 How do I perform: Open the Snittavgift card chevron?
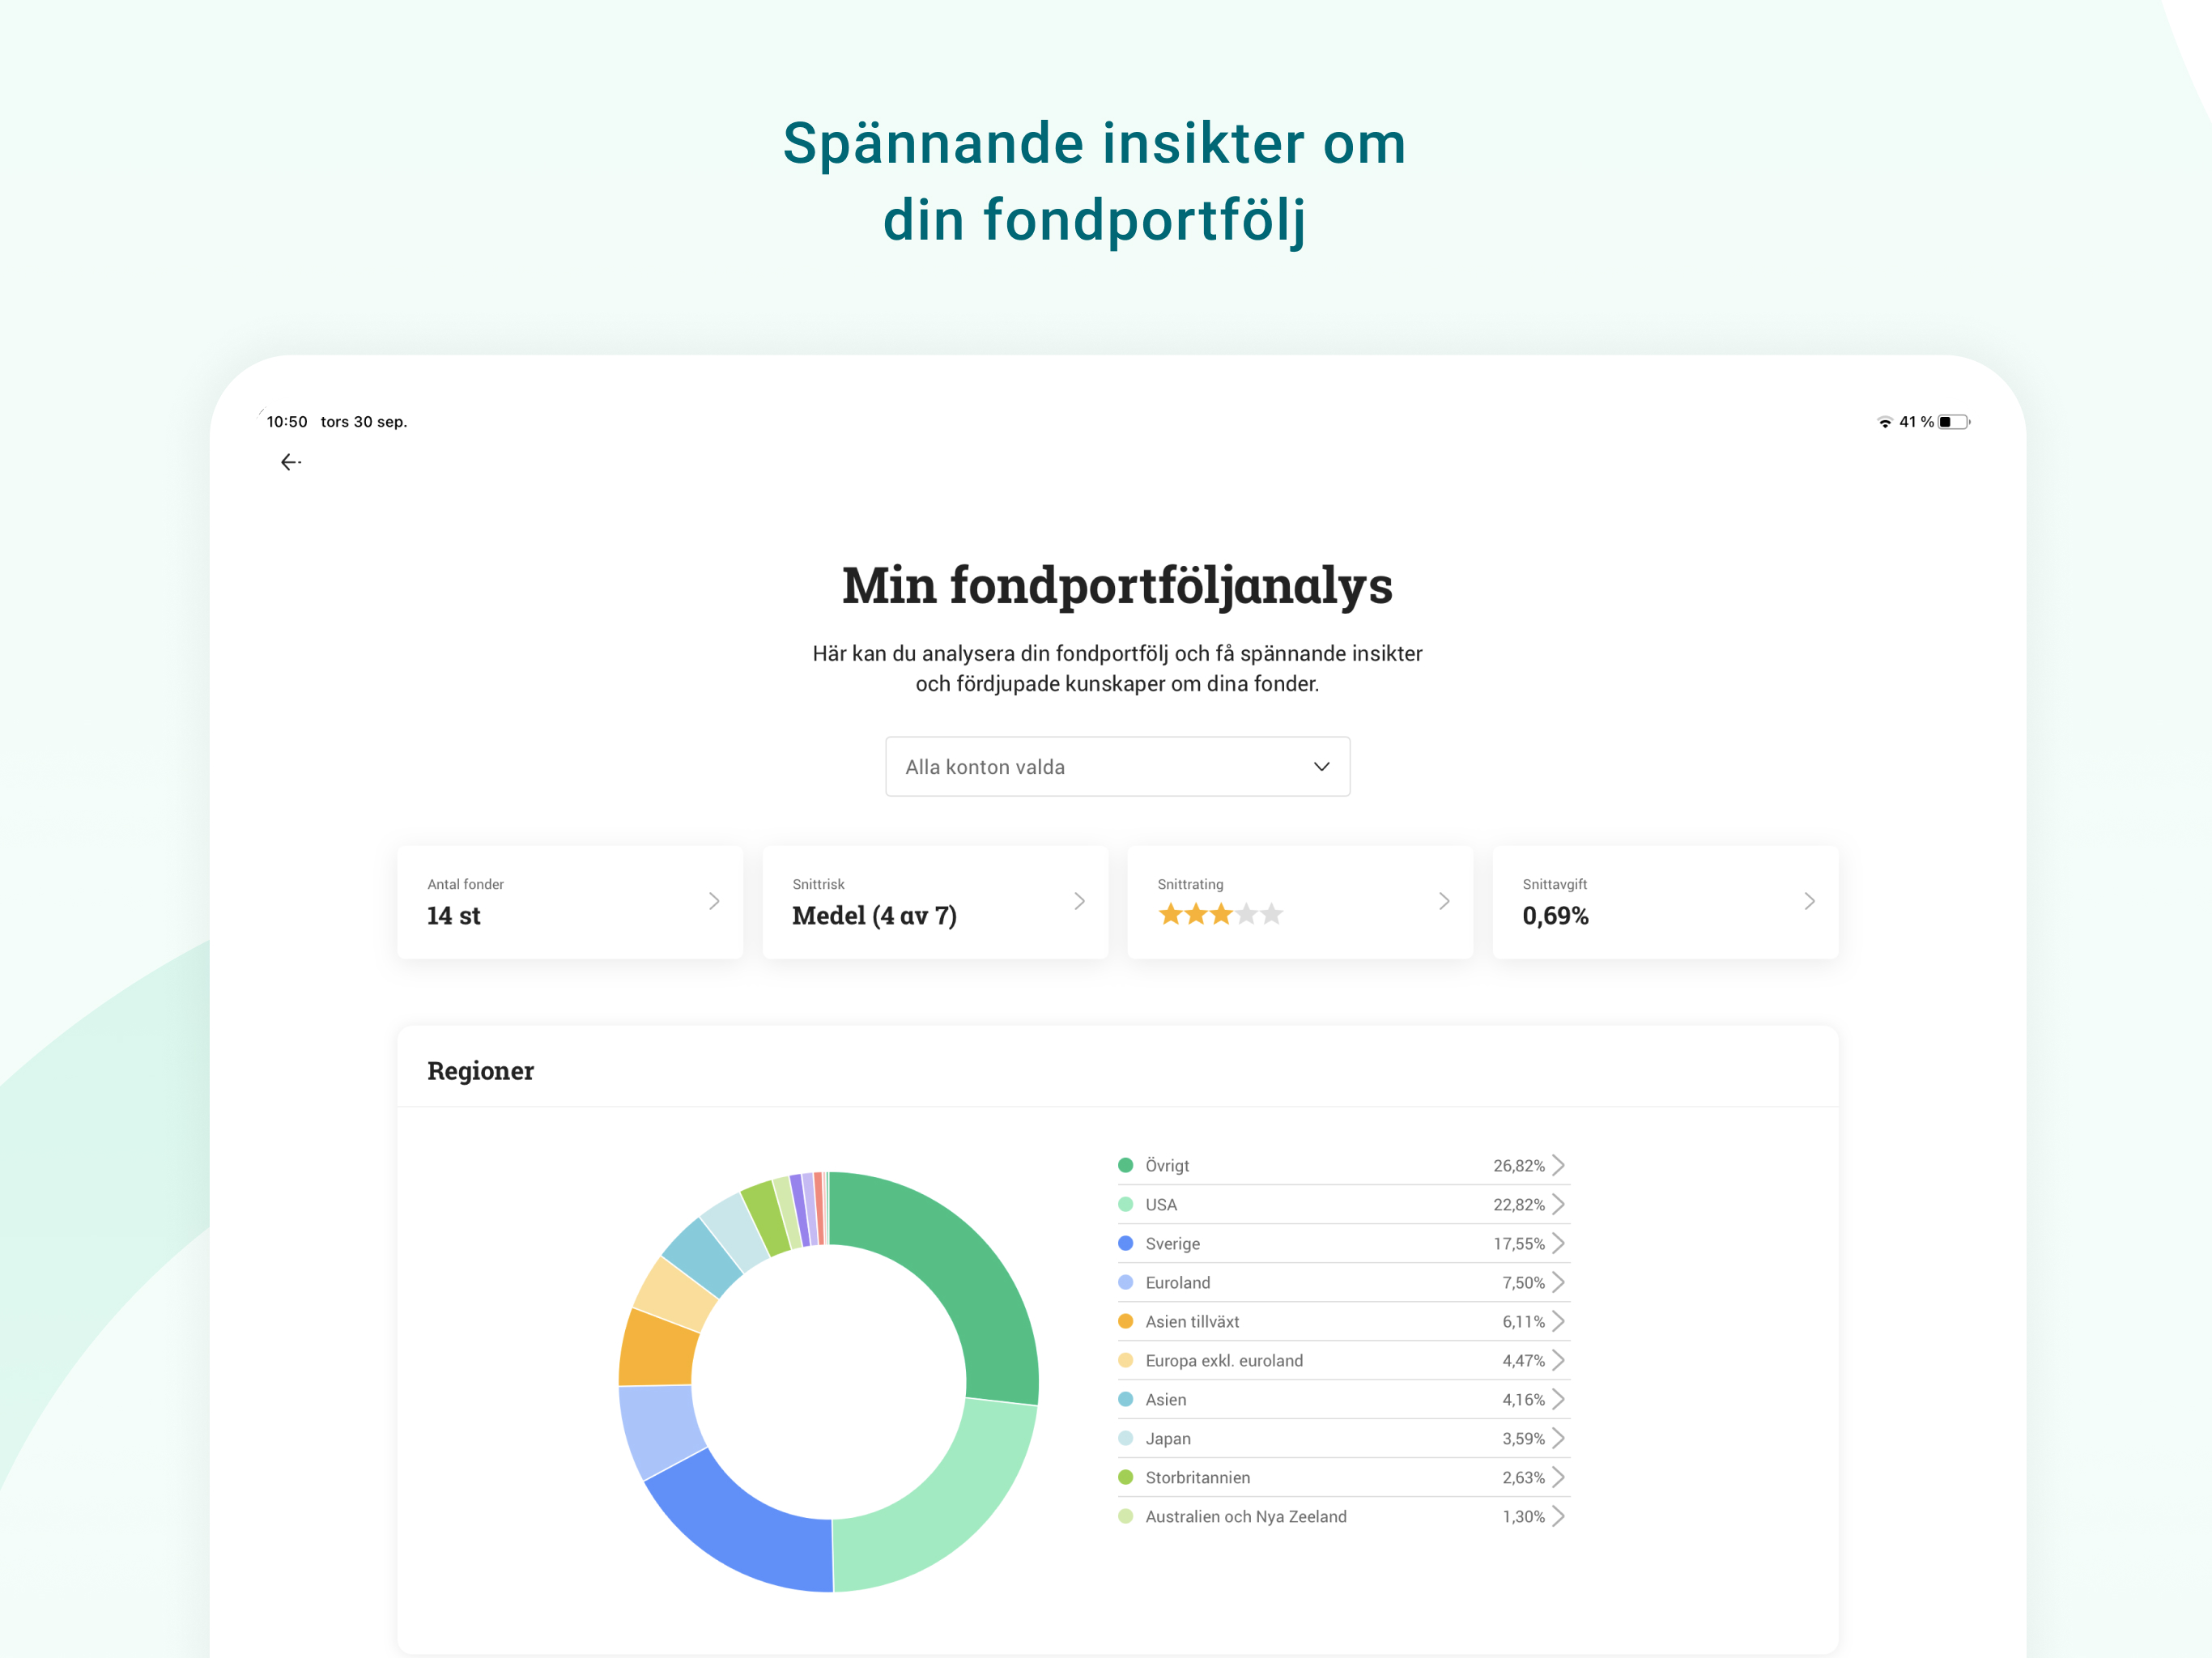(x=1809, y=901)
